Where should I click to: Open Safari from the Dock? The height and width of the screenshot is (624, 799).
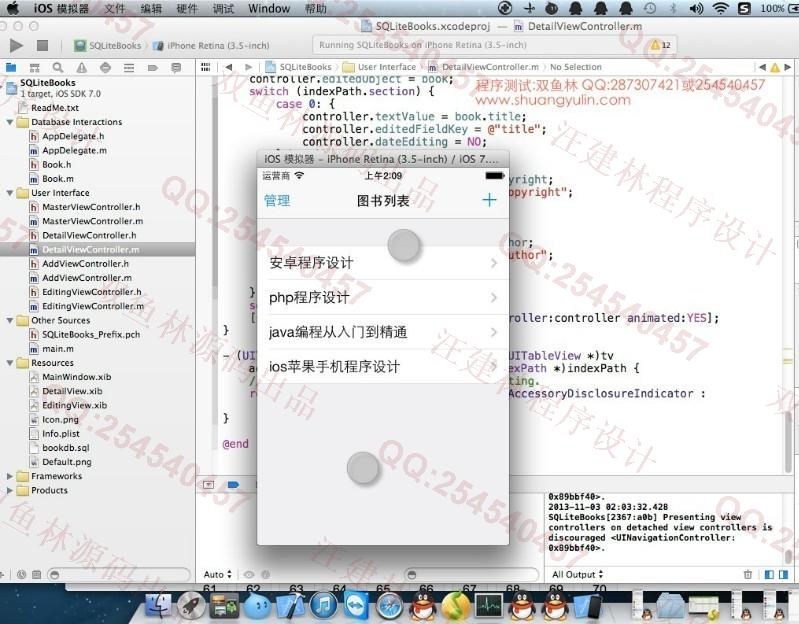[389, 605]
